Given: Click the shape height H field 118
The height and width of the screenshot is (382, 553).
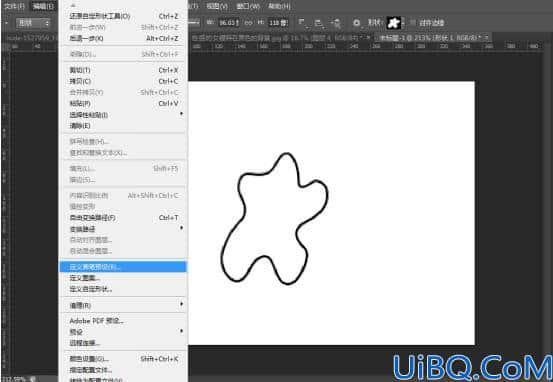Looking at the screenshot, I should (278, 23).
